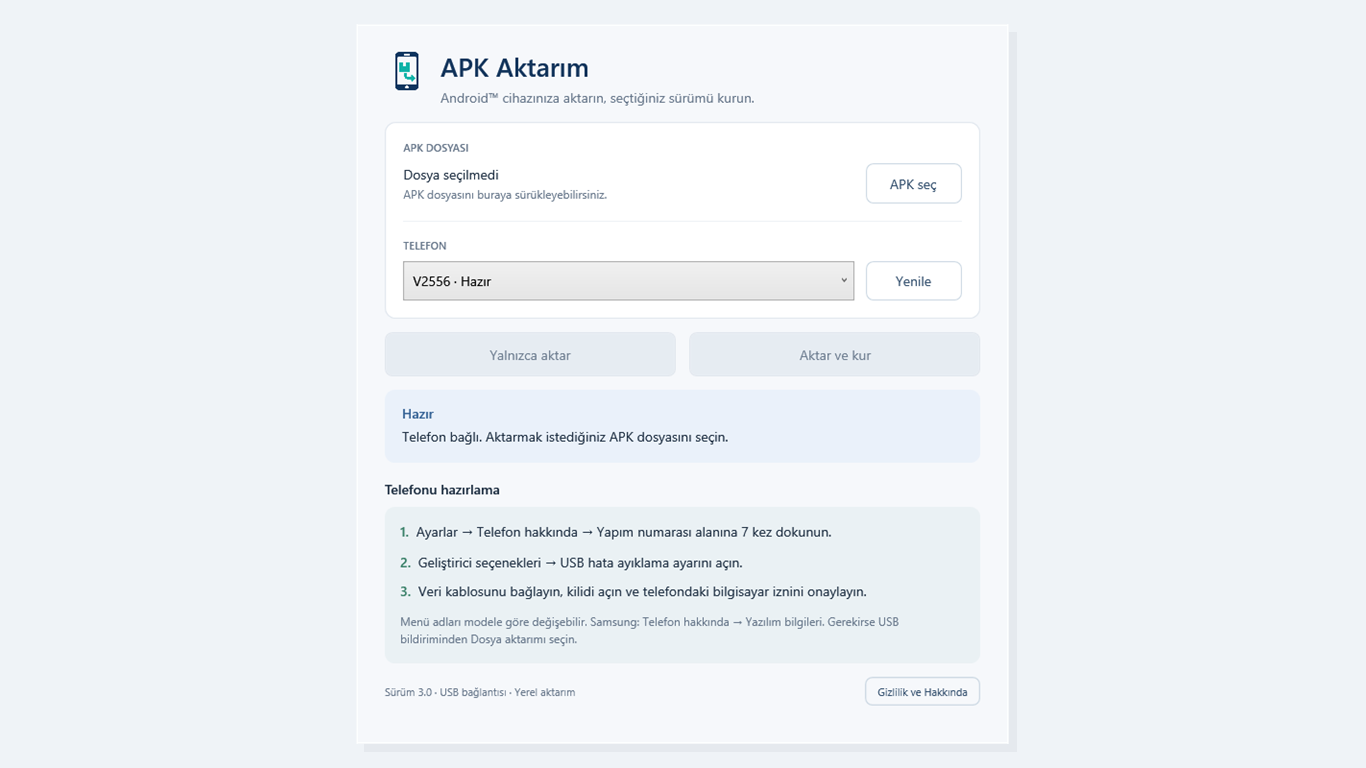Click the APK drop hint 'APK dosyasını buraya sürükleyebilirsiniz.'

coord(505,195)
